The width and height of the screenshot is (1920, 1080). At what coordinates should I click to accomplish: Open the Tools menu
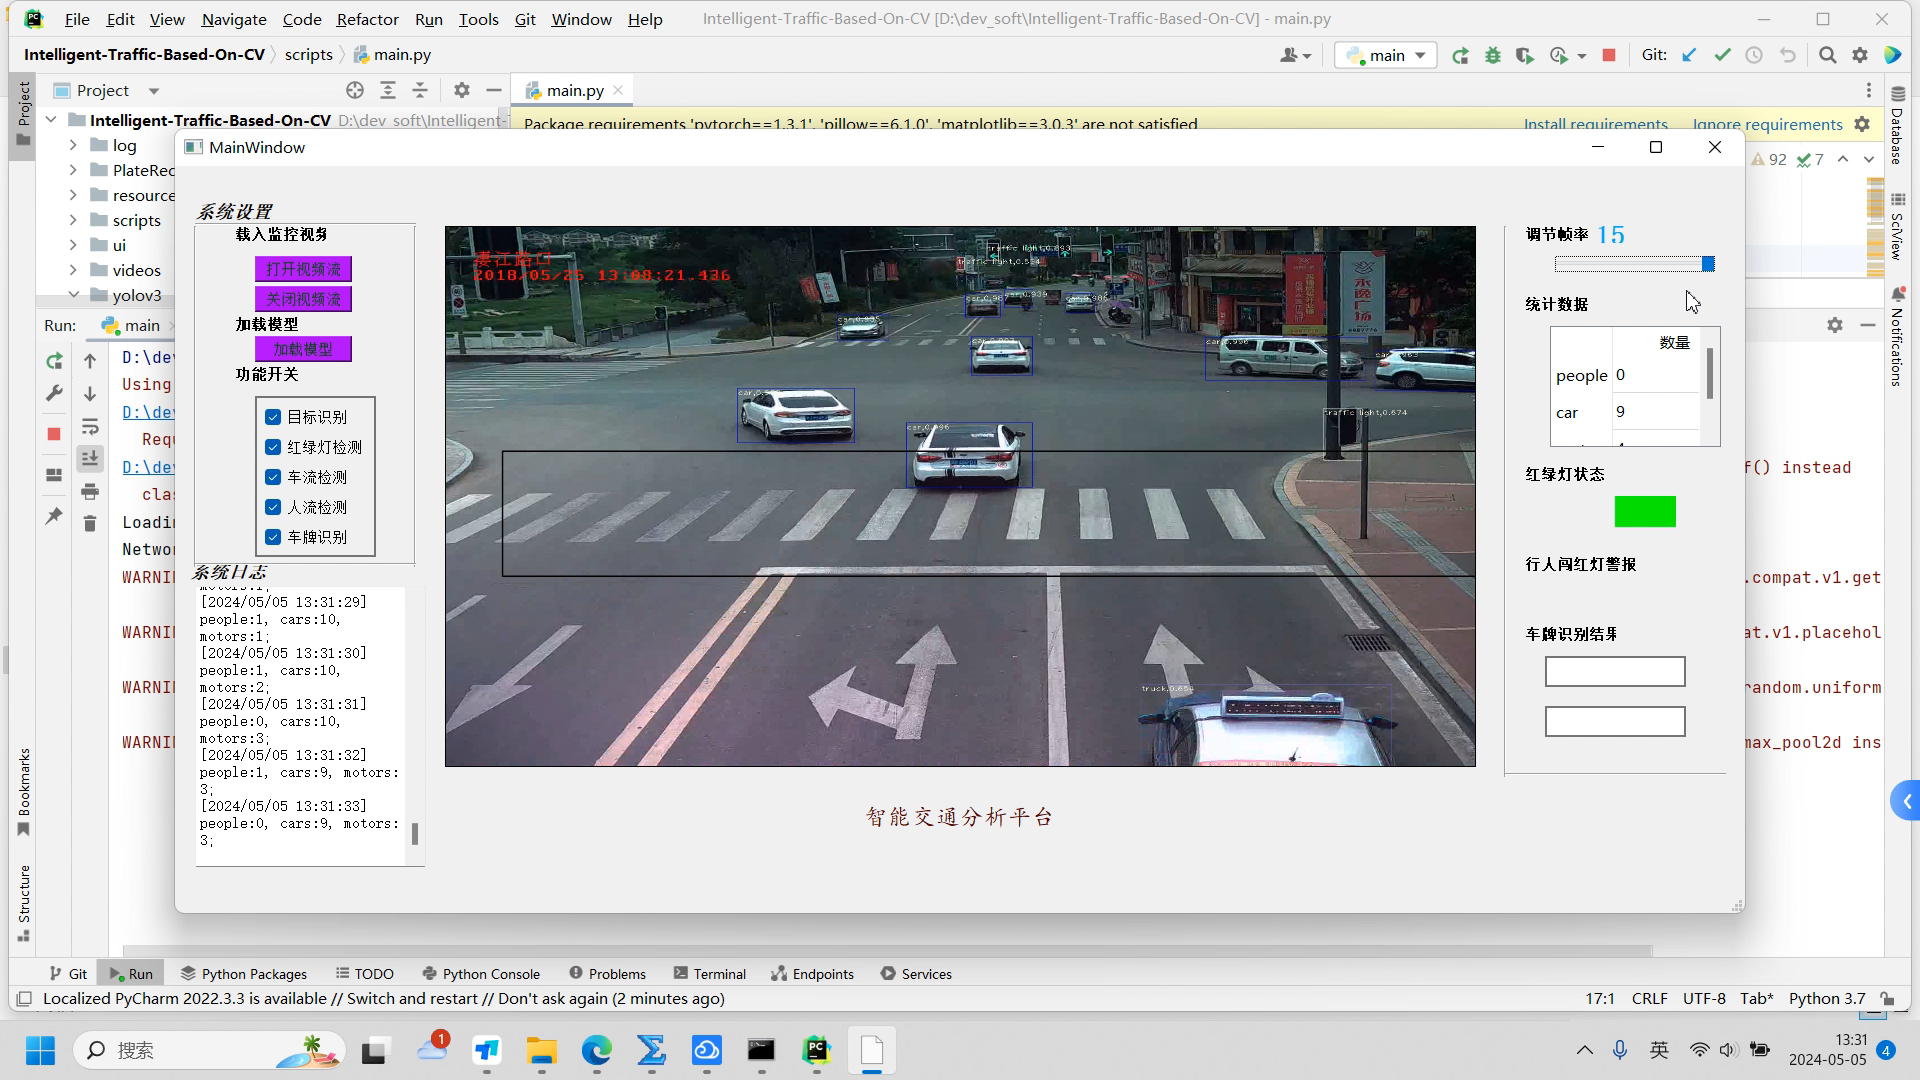[x=478, y=19]
